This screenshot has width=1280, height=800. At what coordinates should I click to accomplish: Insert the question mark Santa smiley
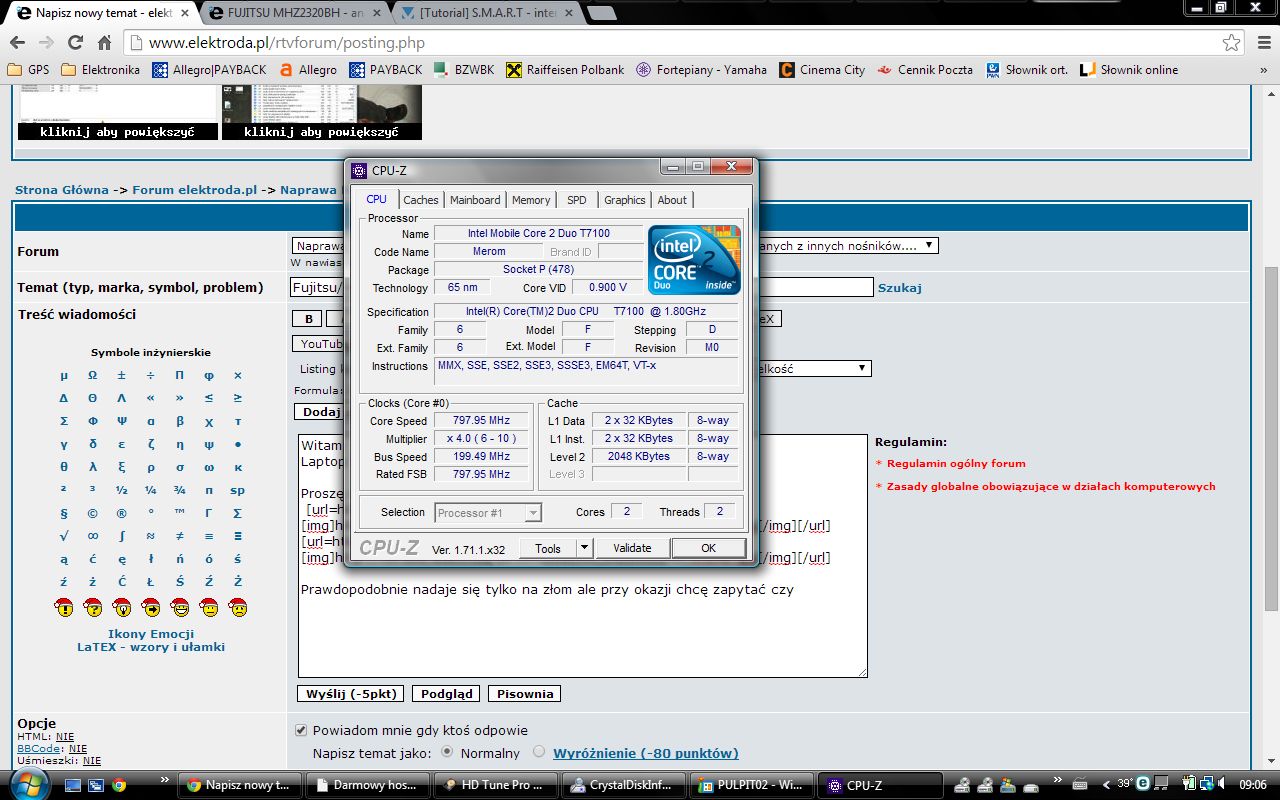click(93, 606)
